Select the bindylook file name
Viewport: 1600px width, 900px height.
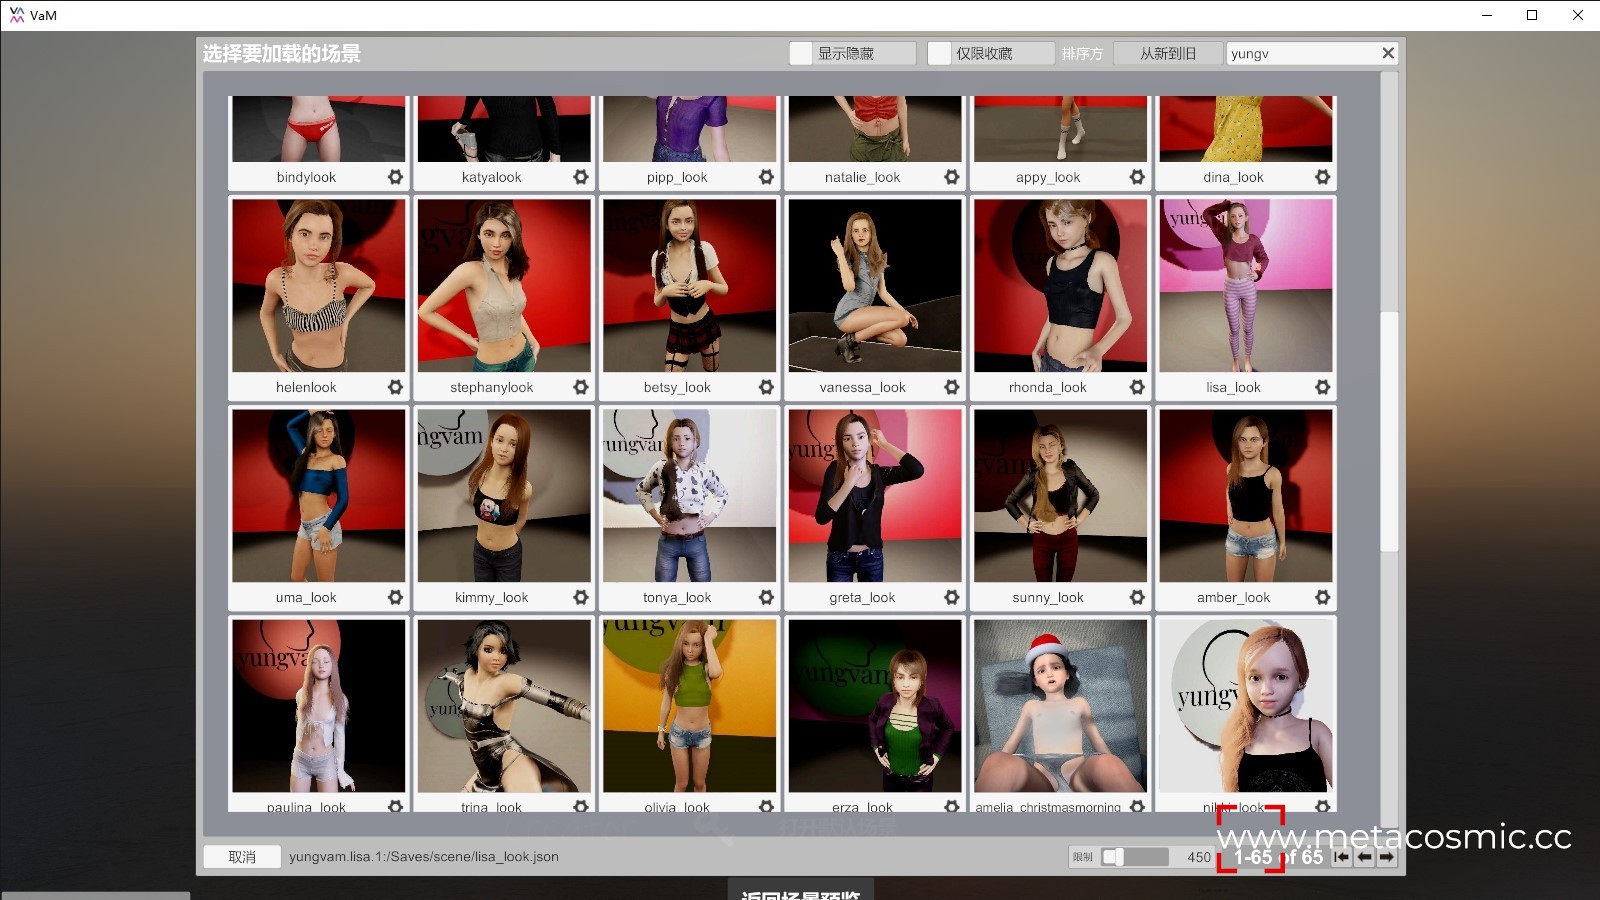(306, 177)
